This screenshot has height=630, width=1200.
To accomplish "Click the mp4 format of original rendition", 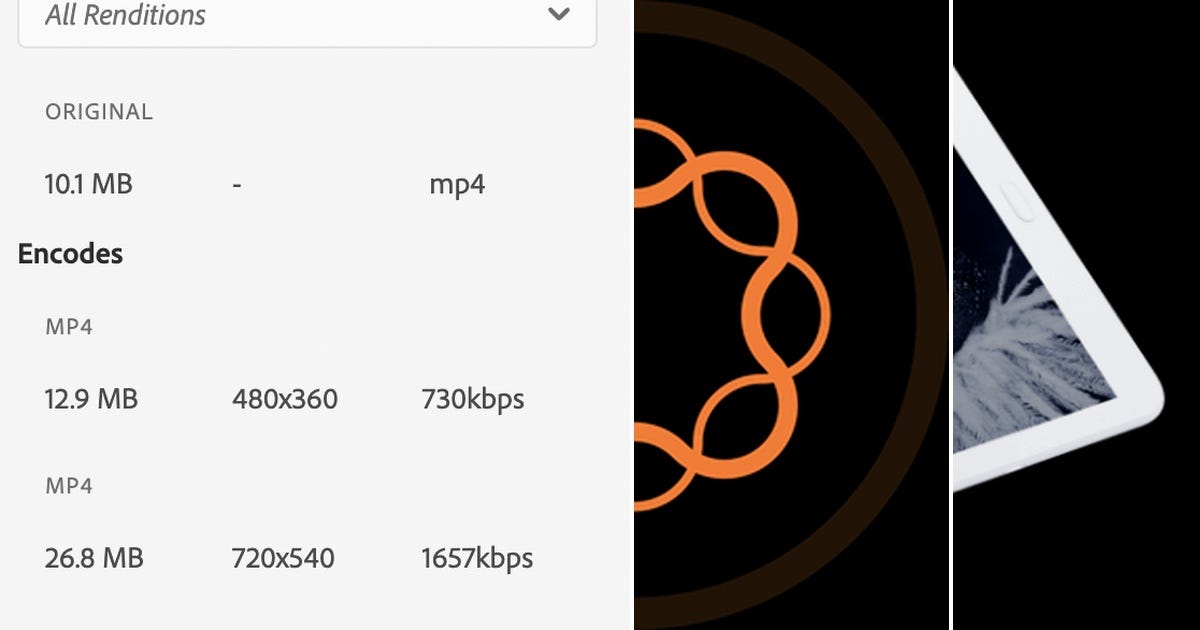I will pos(457,185).
